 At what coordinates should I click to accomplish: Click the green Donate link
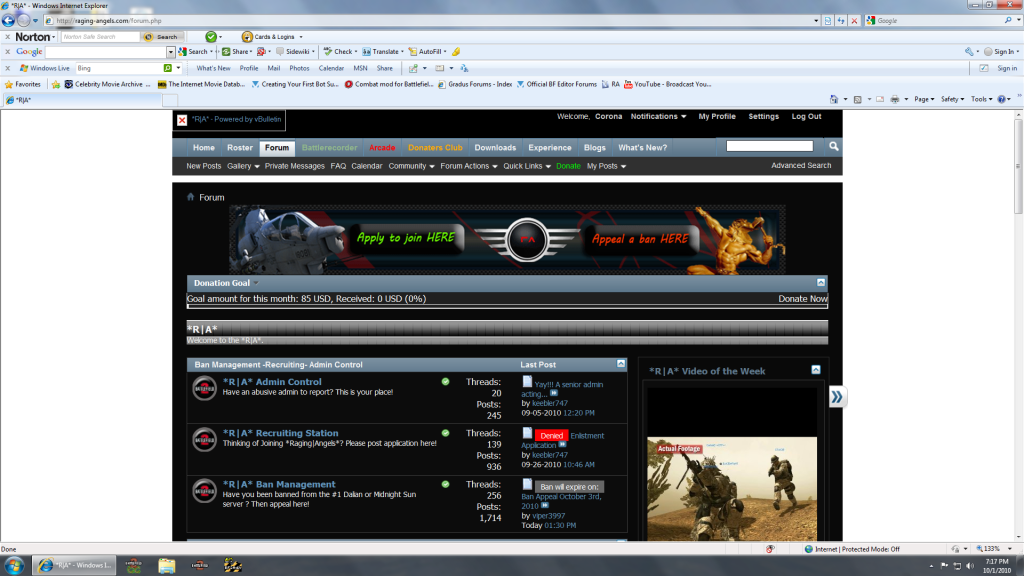568,166
